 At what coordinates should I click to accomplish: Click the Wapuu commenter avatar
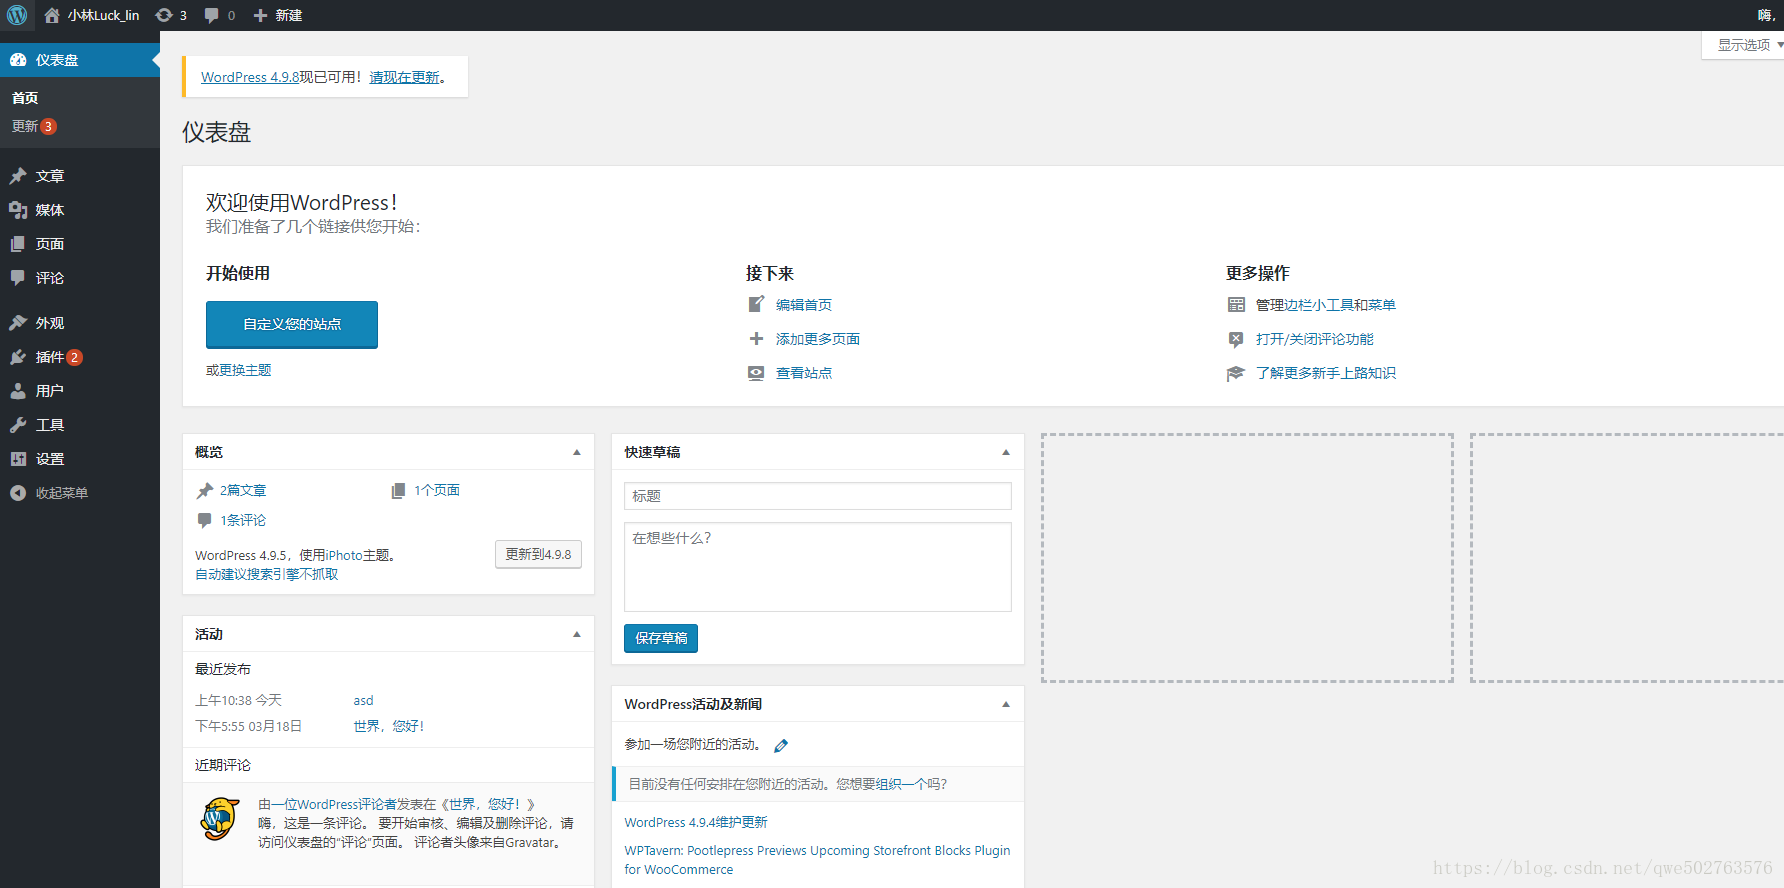point(220,819)
